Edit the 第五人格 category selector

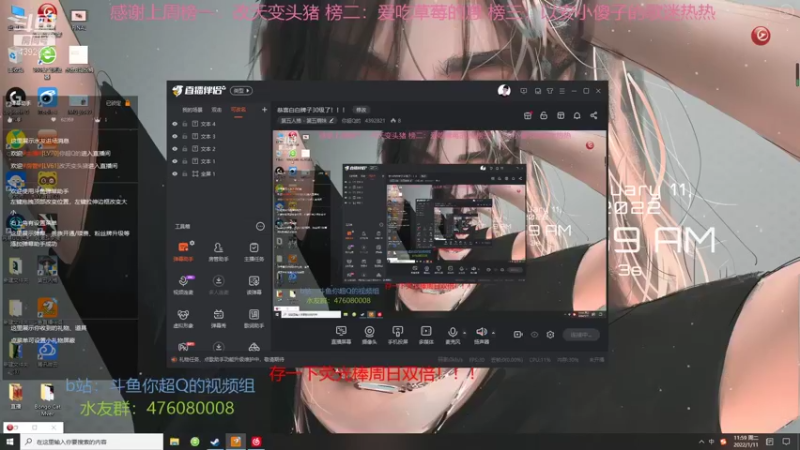click(x=307, y=121)
